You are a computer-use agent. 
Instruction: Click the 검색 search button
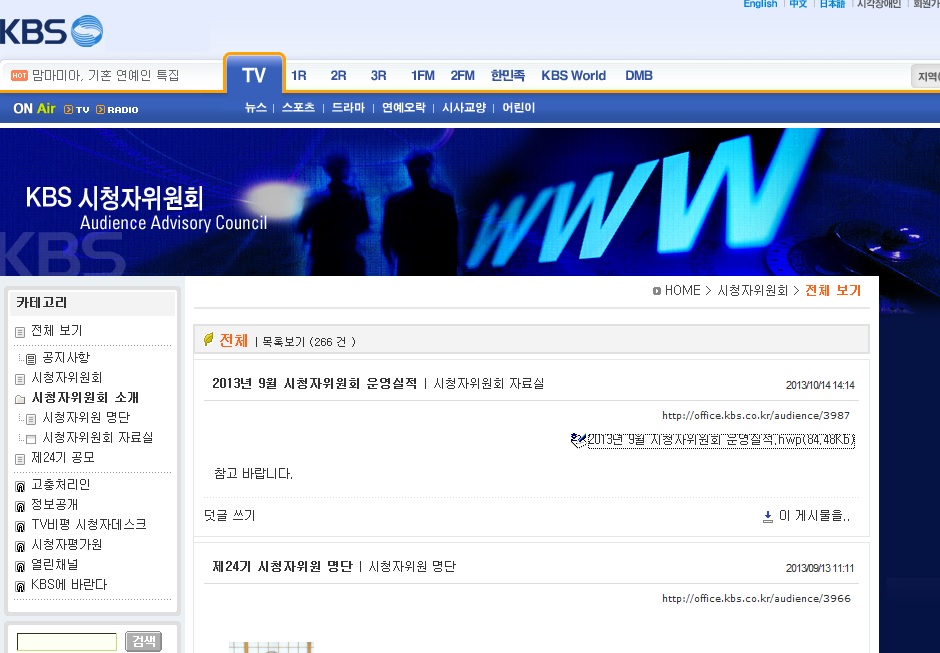(x=144, y=642)
